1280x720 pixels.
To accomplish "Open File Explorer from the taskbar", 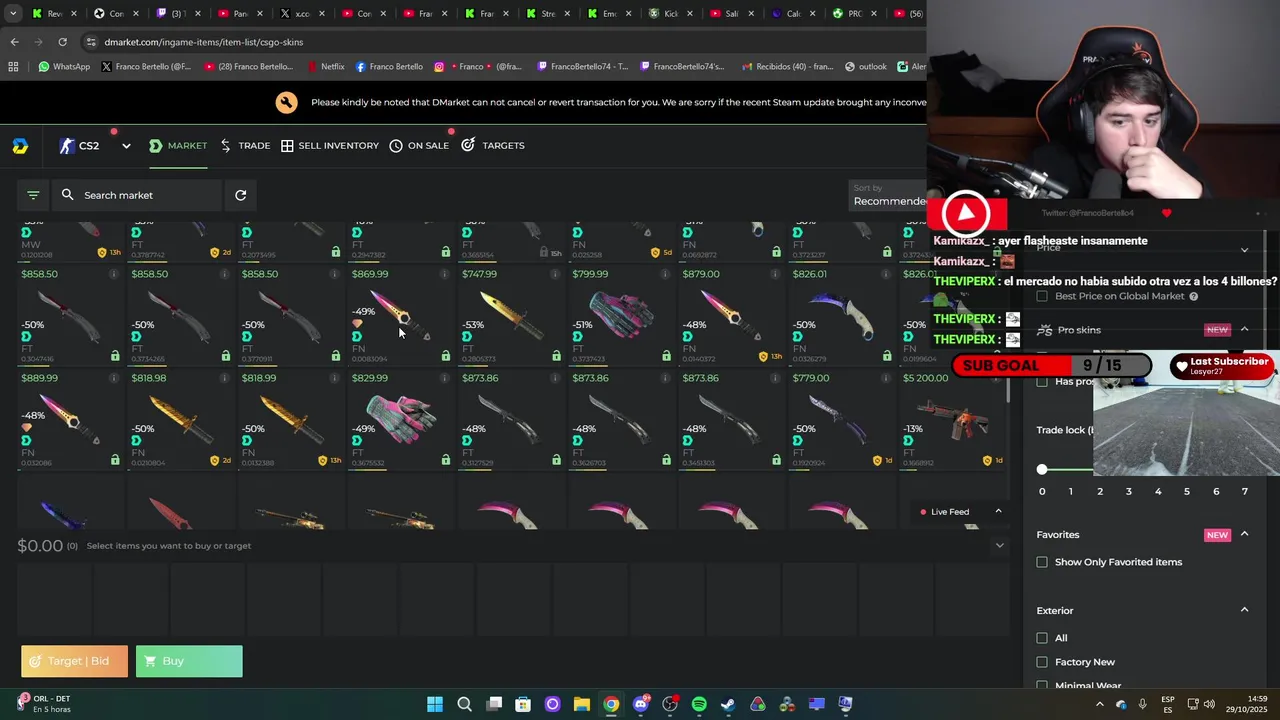I will 582,704.
